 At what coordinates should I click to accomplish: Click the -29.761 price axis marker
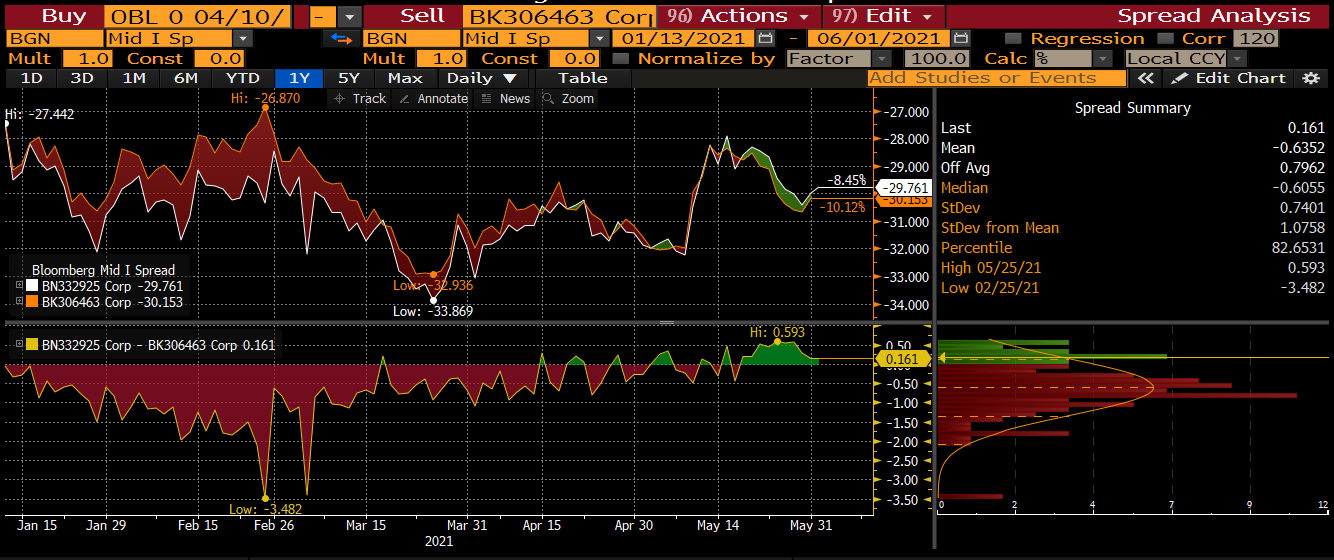click(x=904, y=188)
